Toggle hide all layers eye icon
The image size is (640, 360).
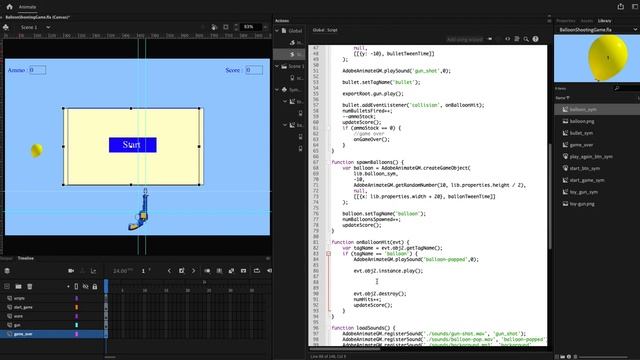pyautogui.click(x=85, y=287)
